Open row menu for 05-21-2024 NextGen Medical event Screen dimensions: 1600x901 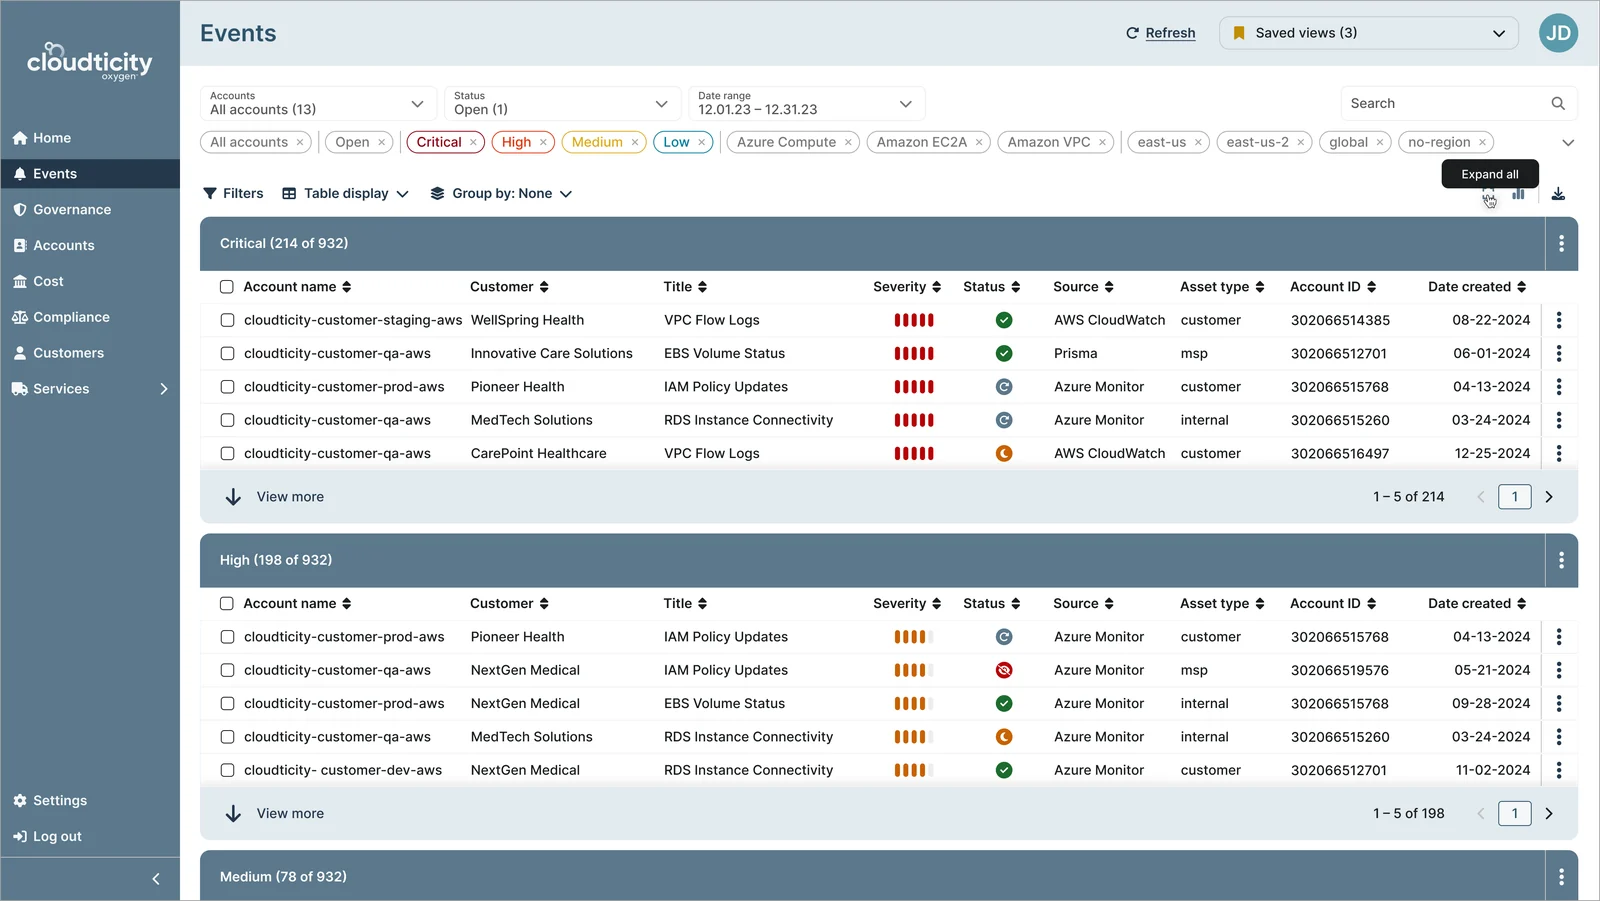click(1559, 670)
